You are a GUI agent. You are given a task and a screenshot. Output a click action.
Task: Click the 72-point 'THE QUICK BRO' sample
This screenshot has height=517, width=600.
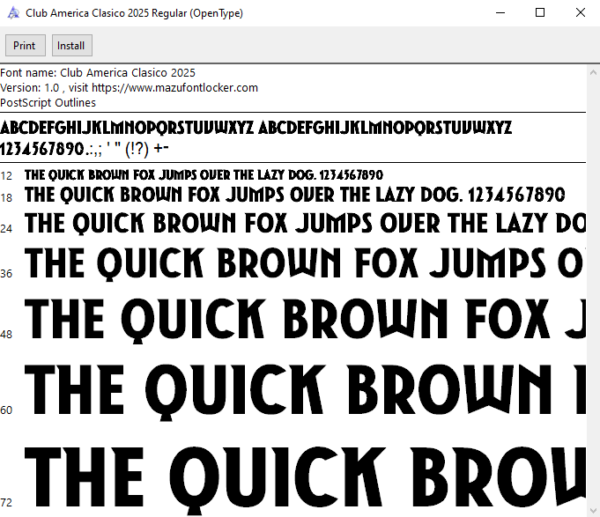pyautogui.click(x=305, y=479)
